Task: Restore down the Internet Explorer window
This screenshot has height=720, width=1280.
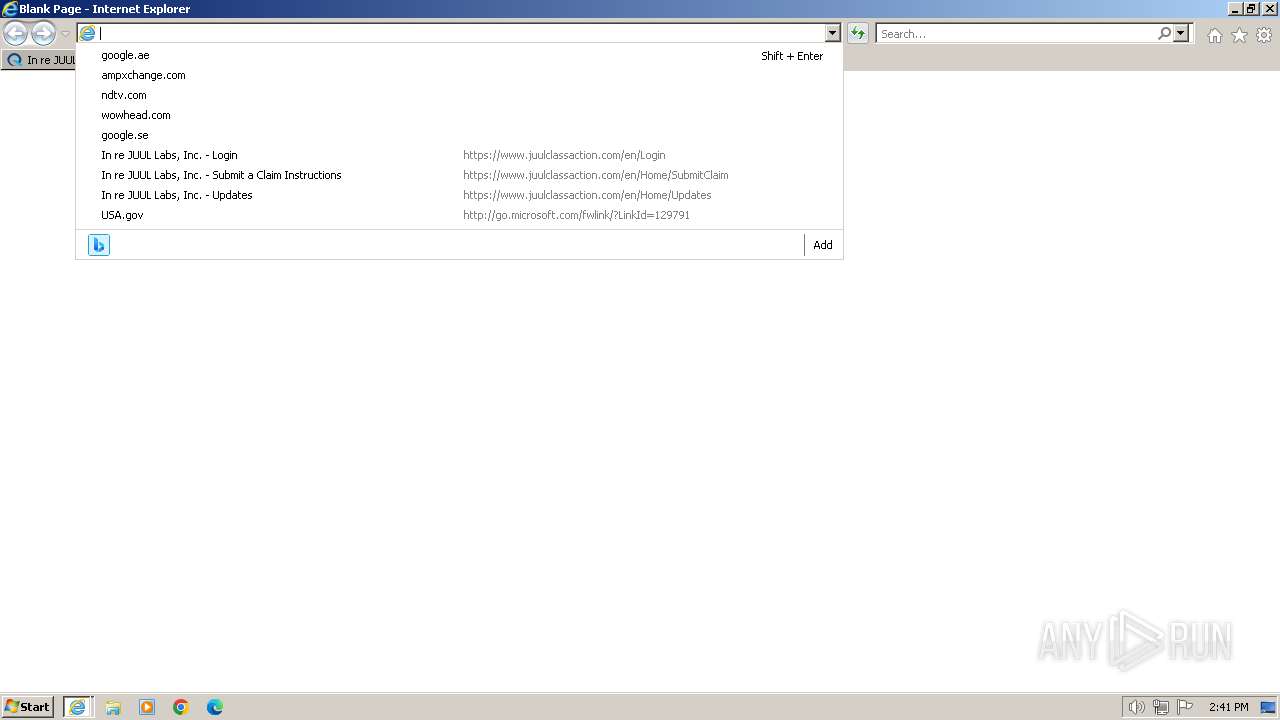Action: click(1251, 9)
